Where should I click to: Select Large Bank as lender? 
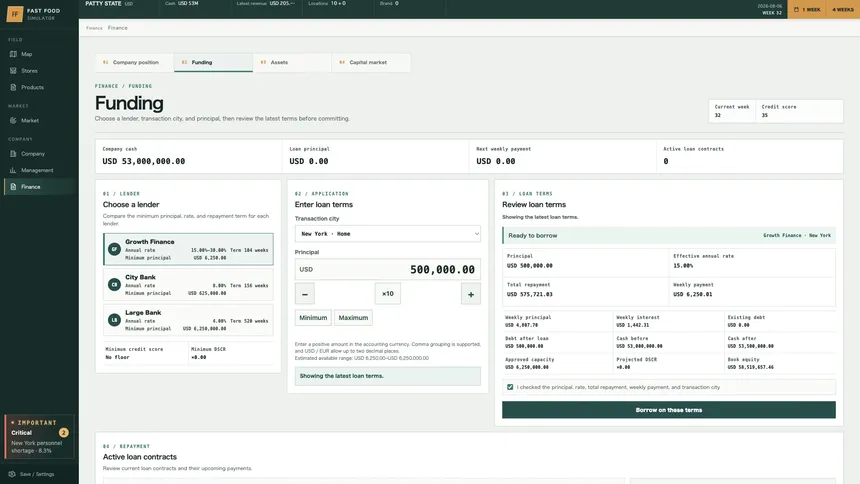tap(188, 320)
